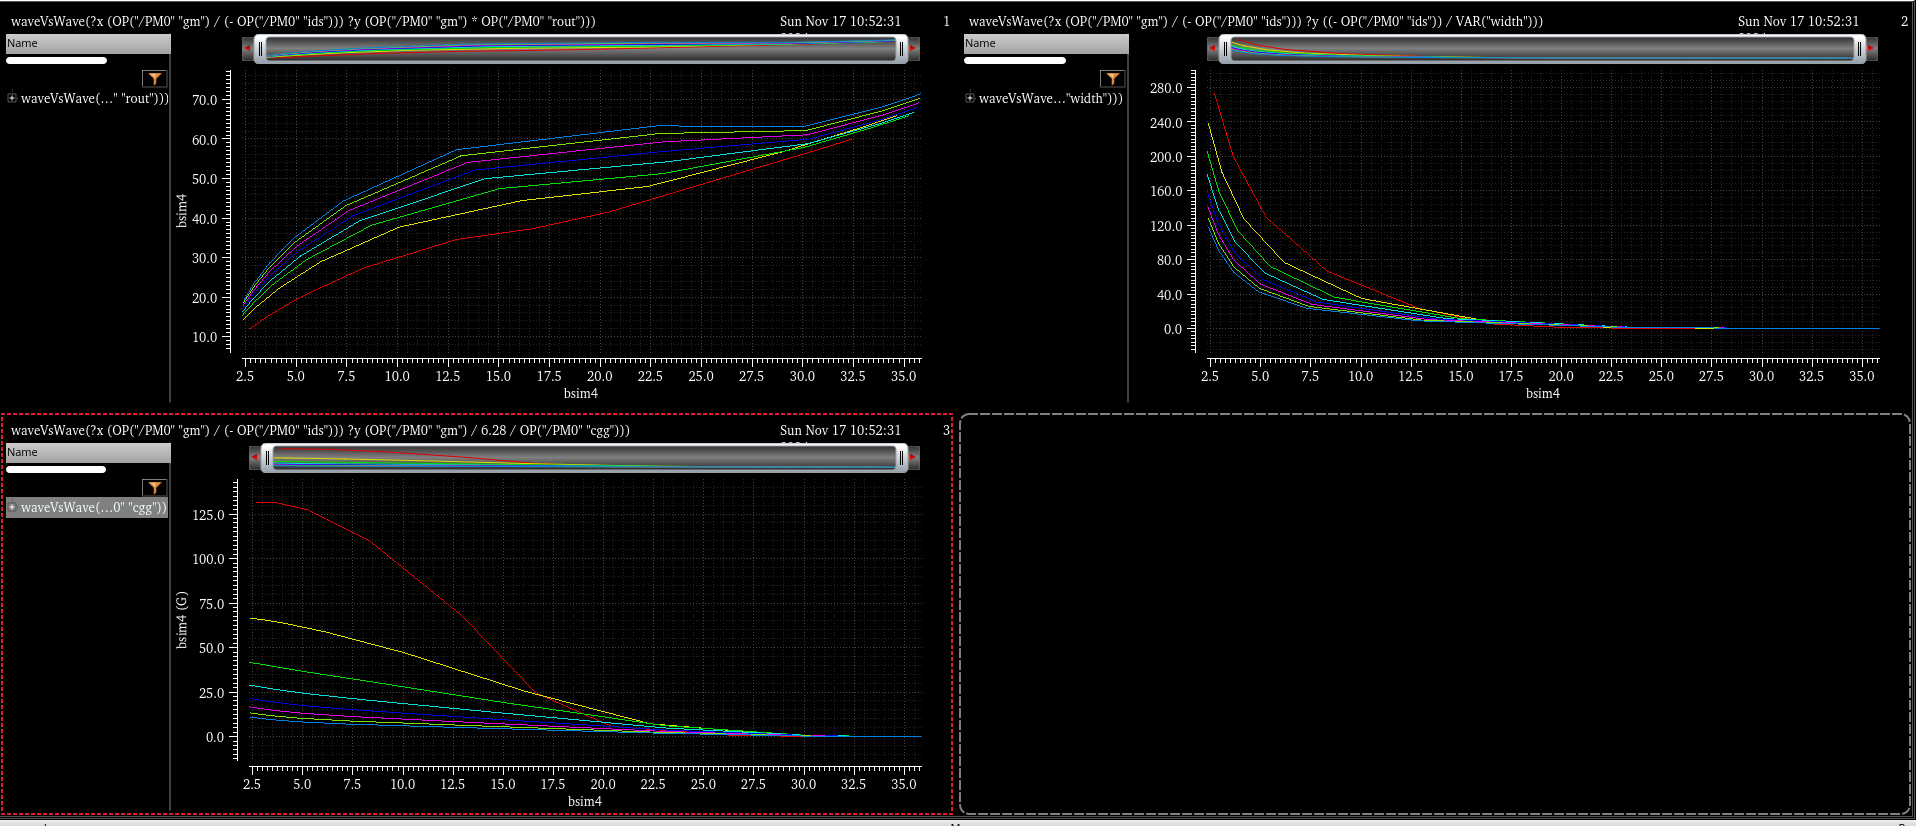
Task: Select the waveVsWave(...0" "cgg")) legend label
Action: click(93, 507)
